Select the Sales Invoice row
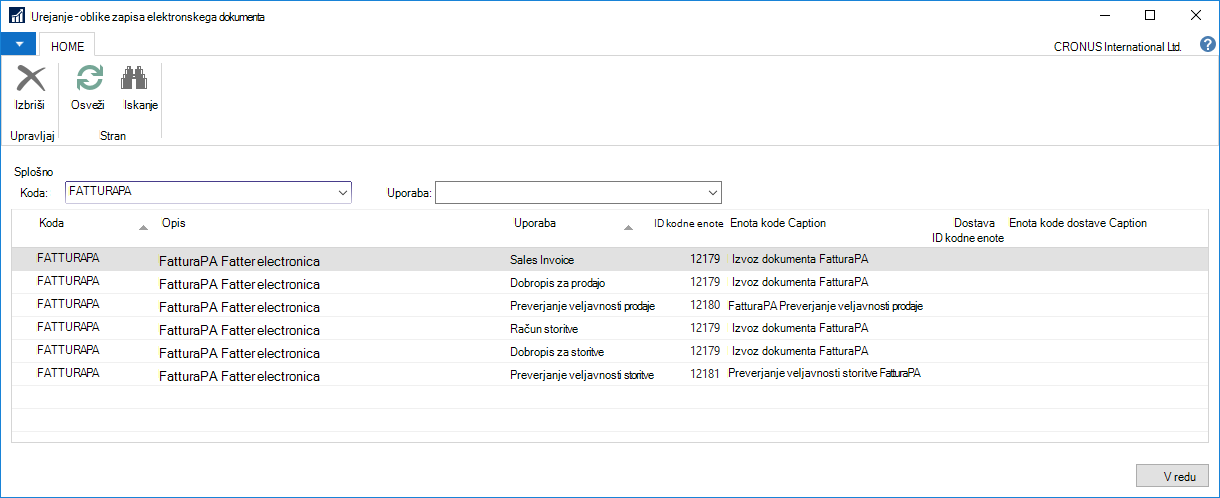Image resolution: width=1220 pixels, height=498 pixels. tap(616, 260)
